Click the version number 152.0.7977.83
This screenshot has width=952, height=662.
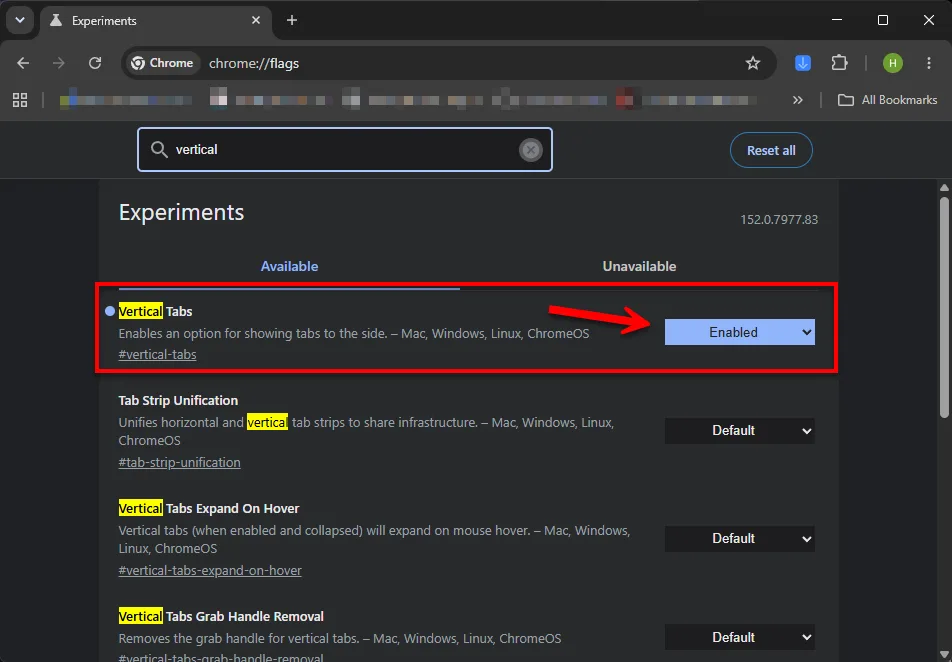779,220
